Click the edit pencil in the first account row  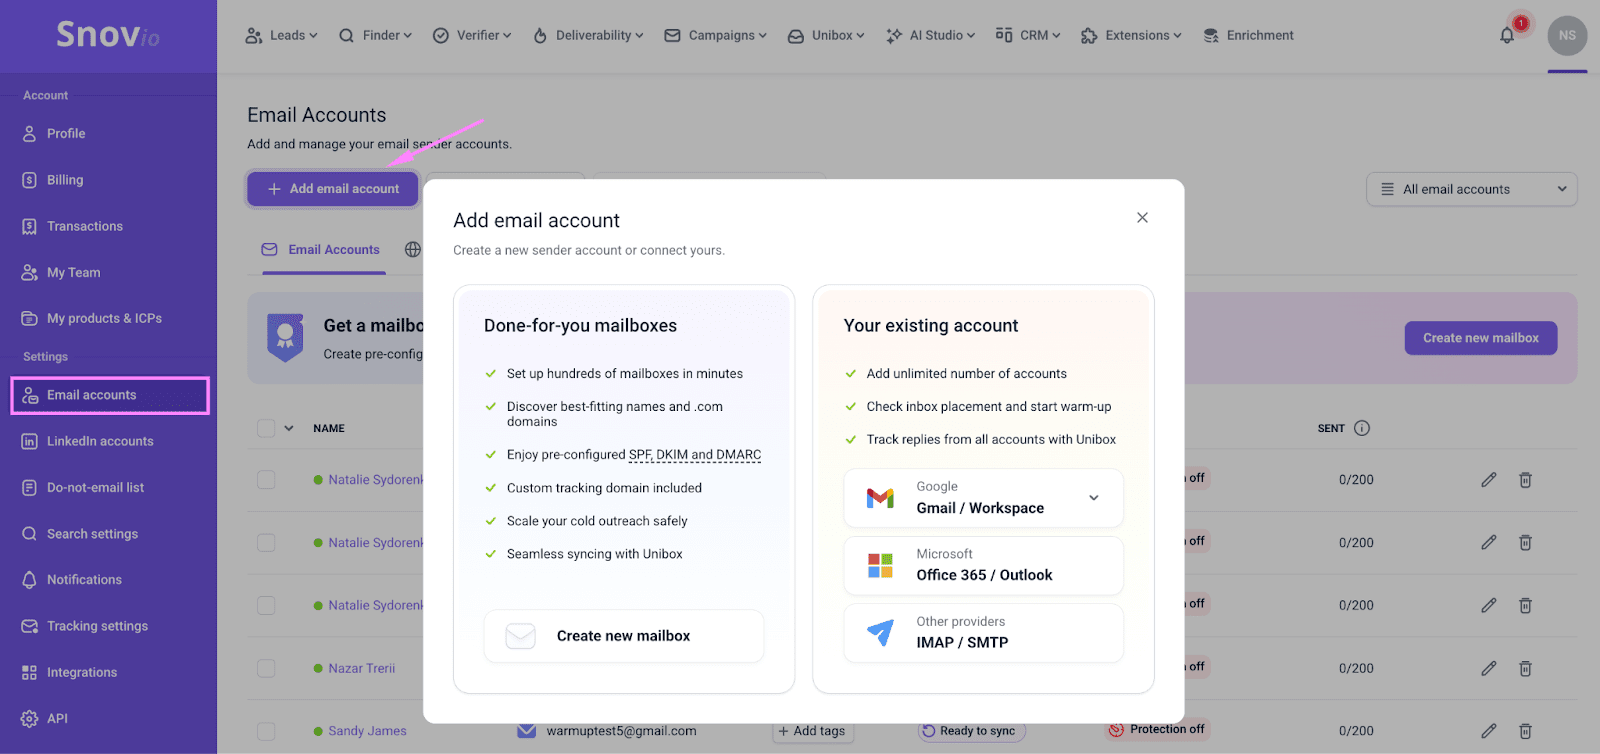[1489, 480]
